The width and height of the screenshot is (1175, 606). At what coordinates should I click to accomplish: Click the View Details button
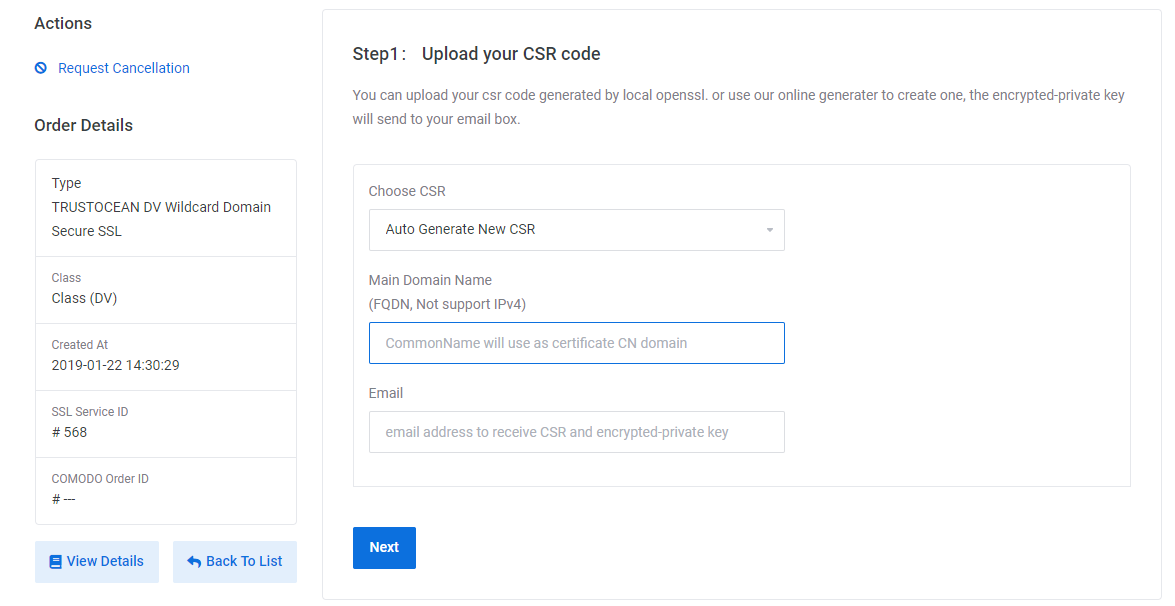[97, 562]
